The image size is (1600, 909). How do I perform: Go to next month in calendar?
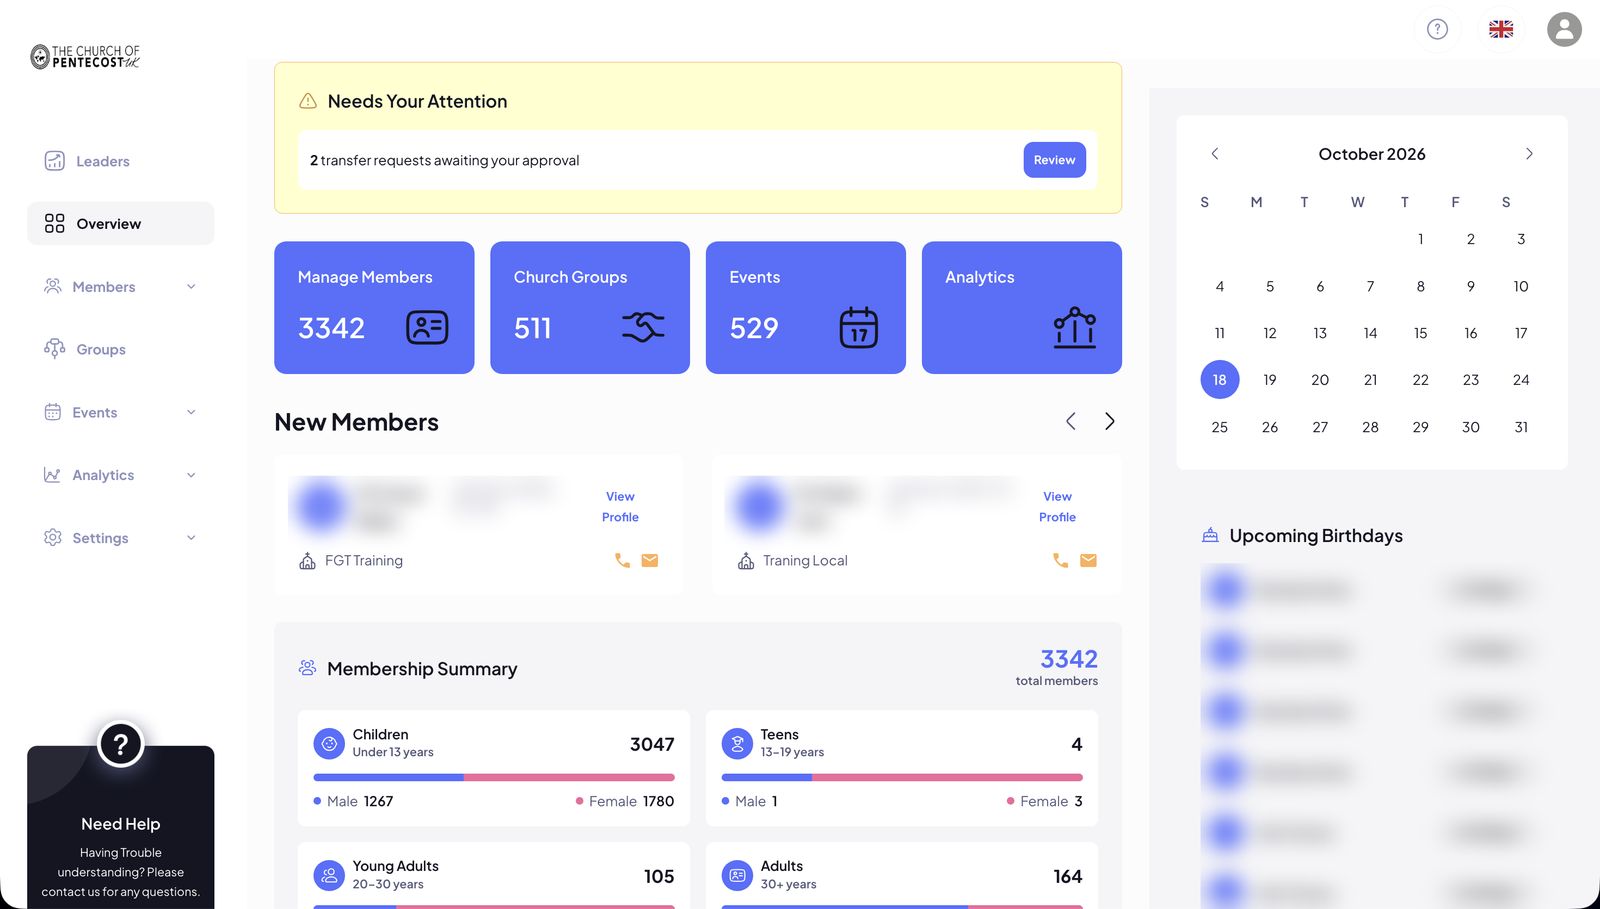tap(1529, 153)
